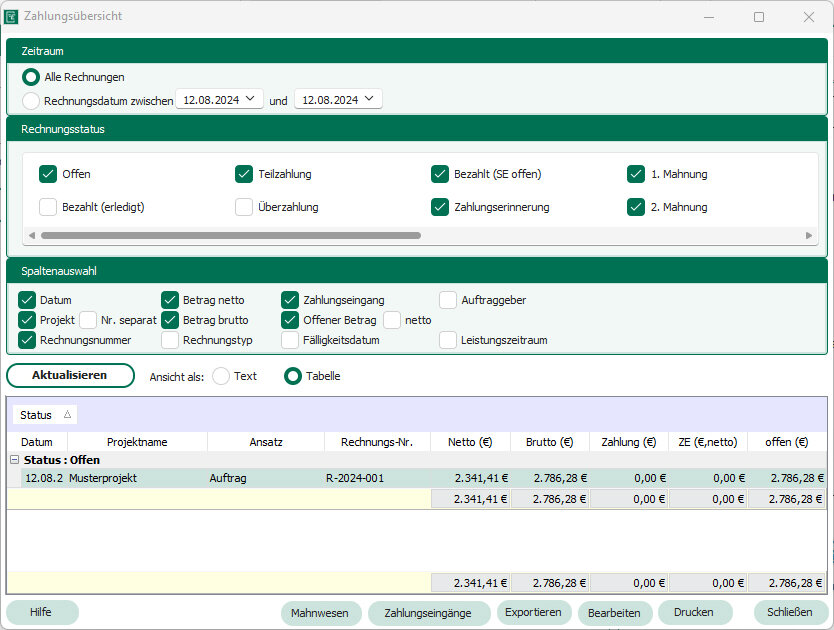
Task: Switch view to 'Text' mode
Action: click(221, 376)
